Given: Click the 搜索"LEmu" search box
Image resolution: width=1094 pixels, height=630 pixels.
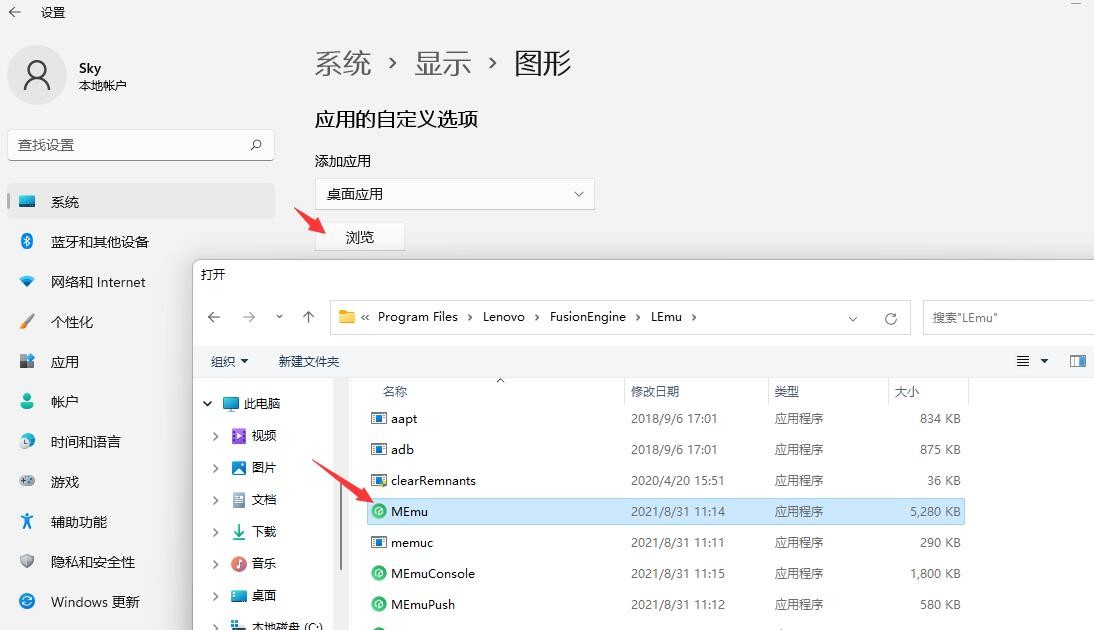Looking at the screenshot, I should [1008, 317].
